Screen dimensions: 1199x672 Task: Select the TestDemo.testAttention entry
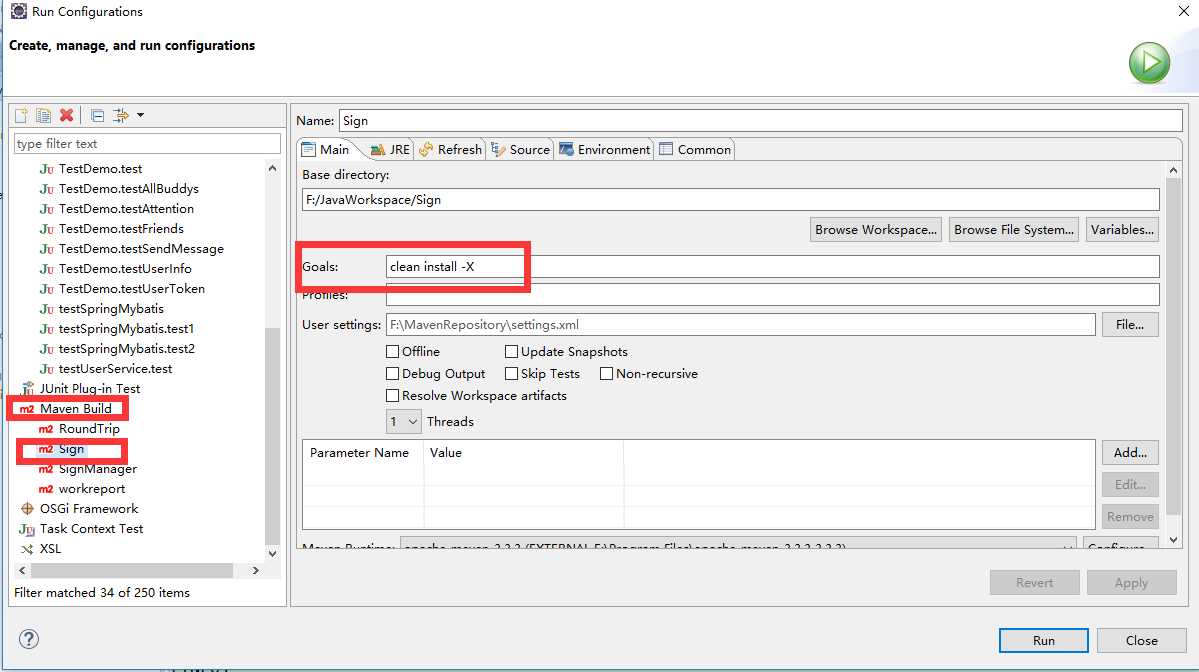(x=126, y=209)
